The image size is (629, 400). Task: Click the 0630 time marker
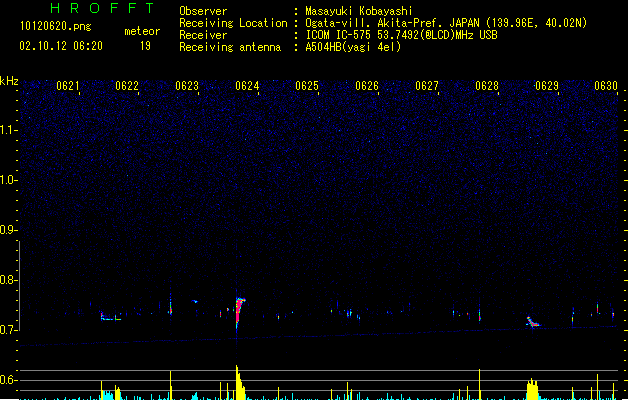[606, 86]
